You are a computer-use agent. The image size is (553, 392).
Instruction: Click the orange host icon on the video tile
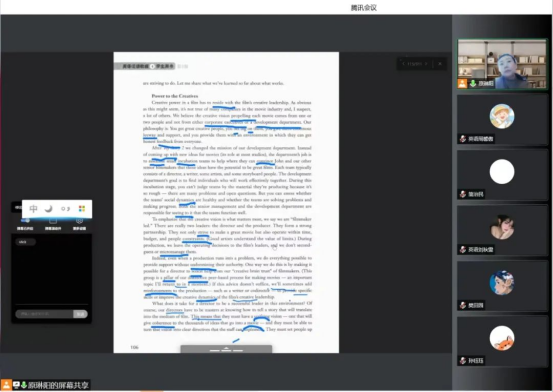point(463,84)
